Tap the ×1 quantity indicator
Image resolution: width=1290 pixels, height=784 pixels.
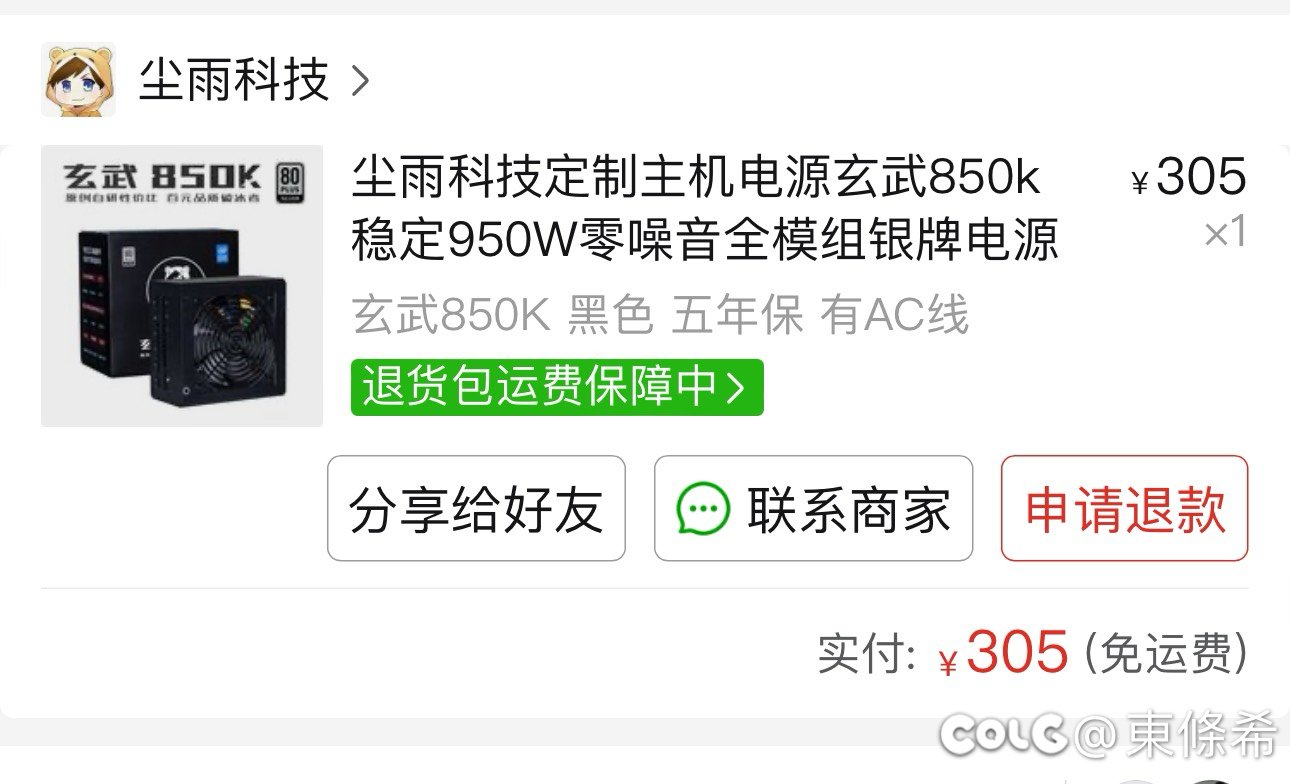tap(1225, 233)
